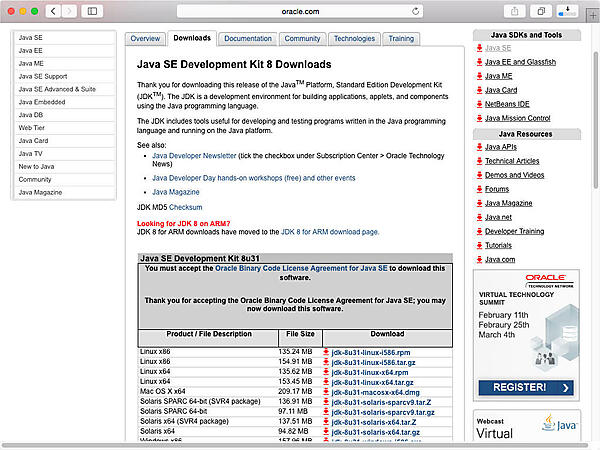Click the red icon beside Java APIs
The image size is (600, 450).
(480, 147)
